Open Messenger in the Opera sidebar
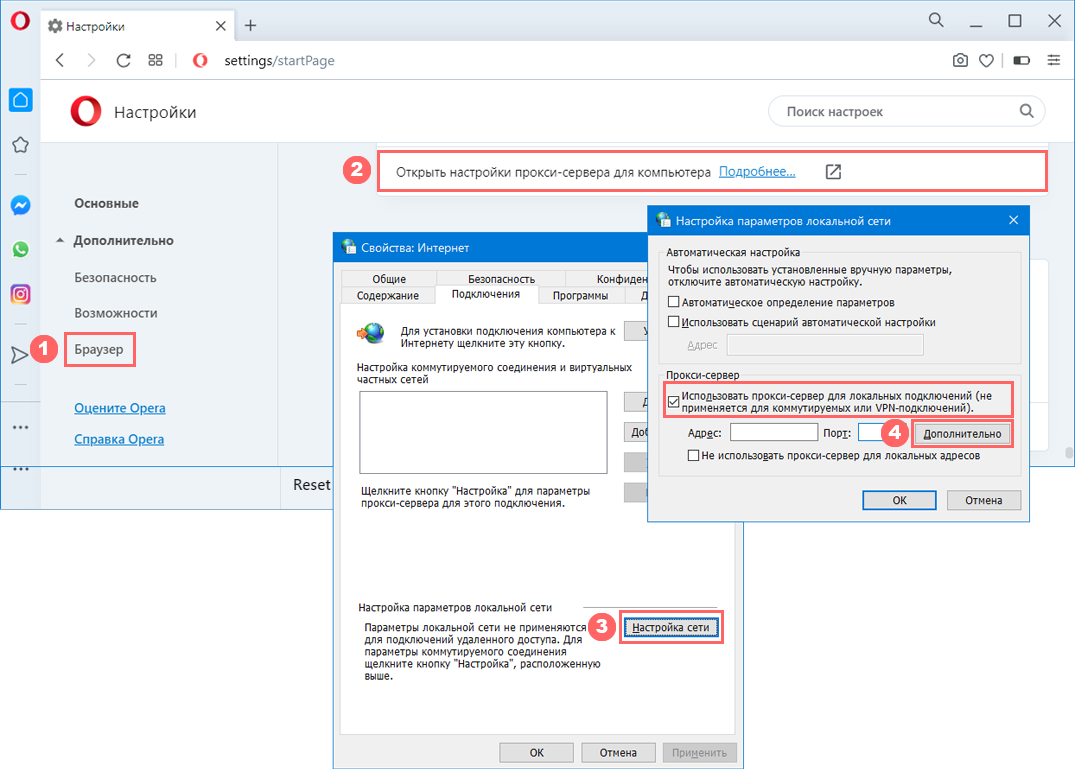The height and width of the screenshot is (769, 1075). tap(20, 205)
